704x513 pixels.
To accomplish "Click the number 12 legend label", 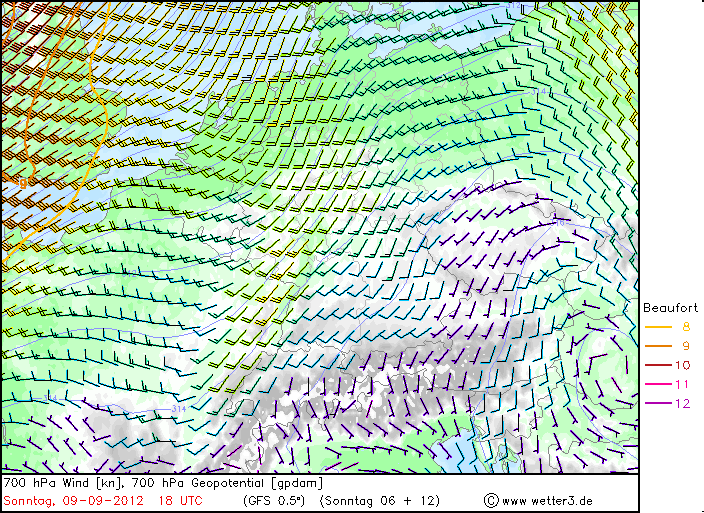I will tap(683, 403).
